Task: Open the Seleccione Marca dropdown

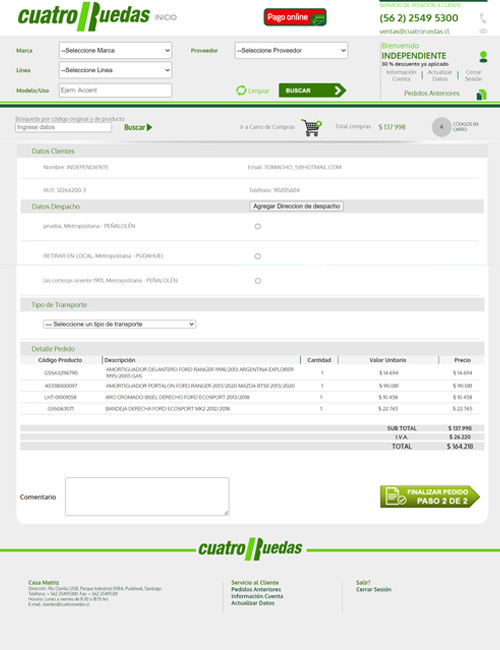Action: tap(115, 51)
